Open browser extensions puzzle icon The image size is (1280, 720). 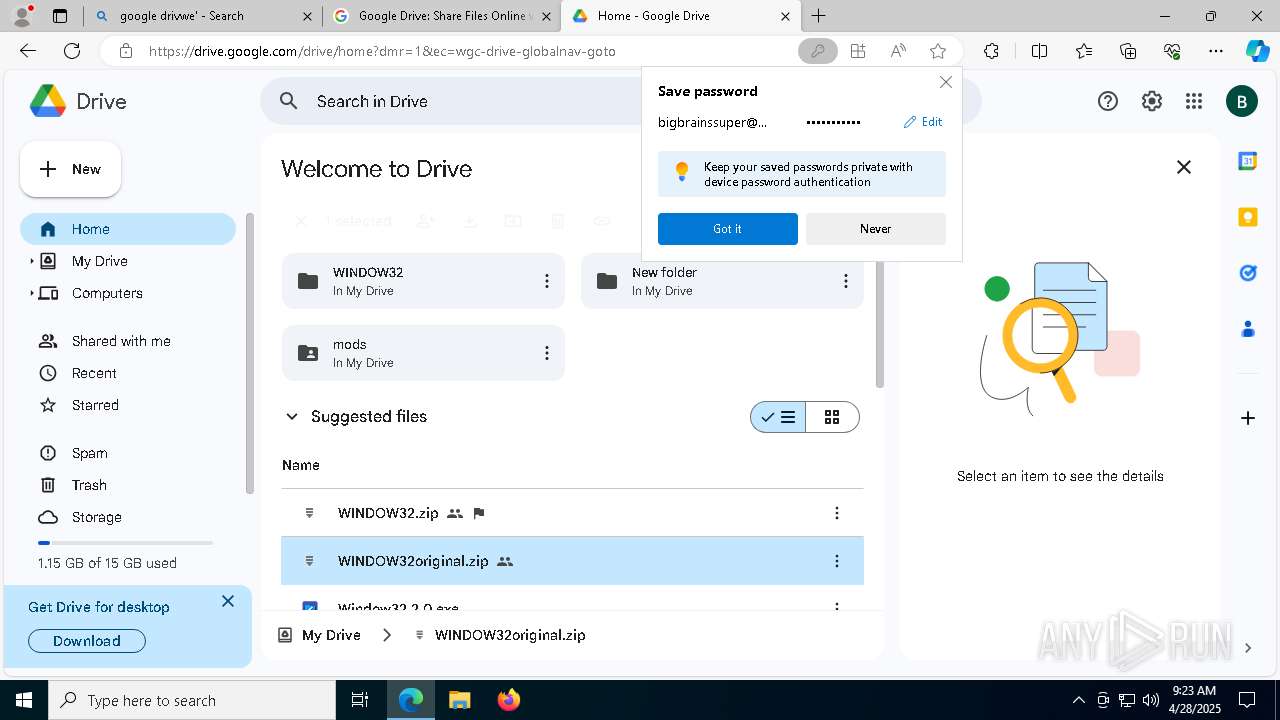(991, 51)
